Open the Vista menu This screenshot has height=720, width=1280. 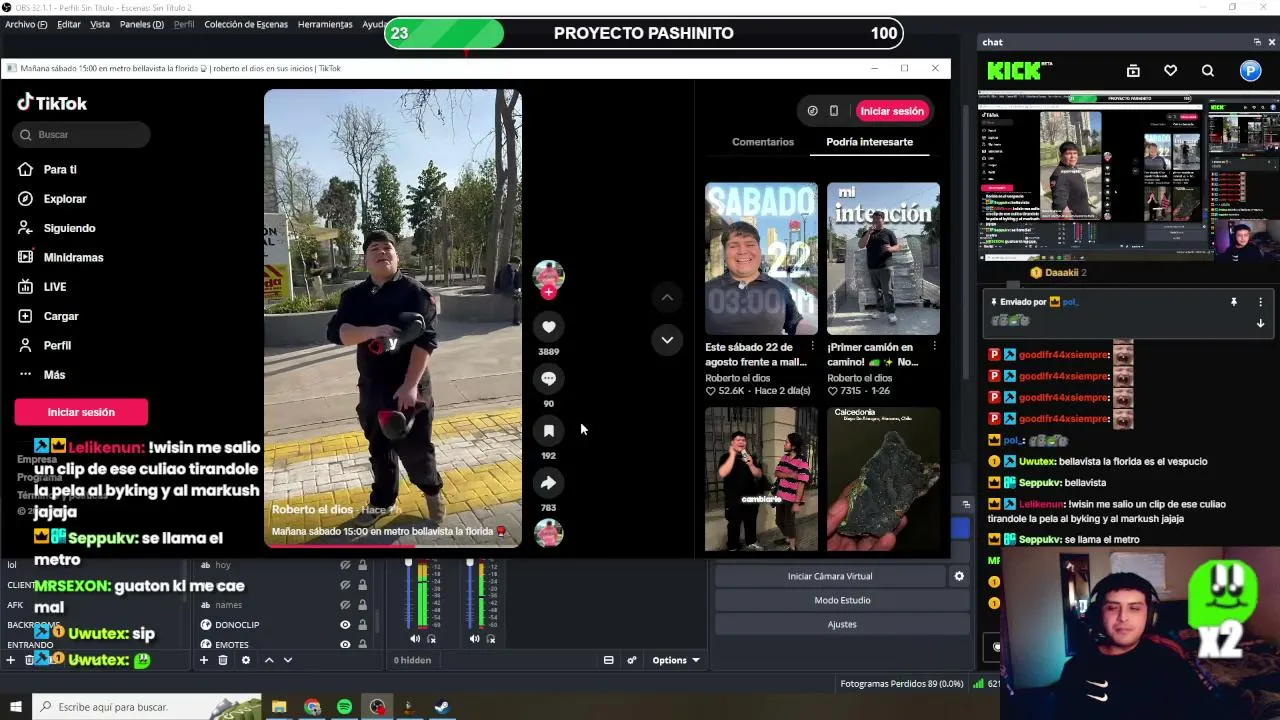[100, 24]
